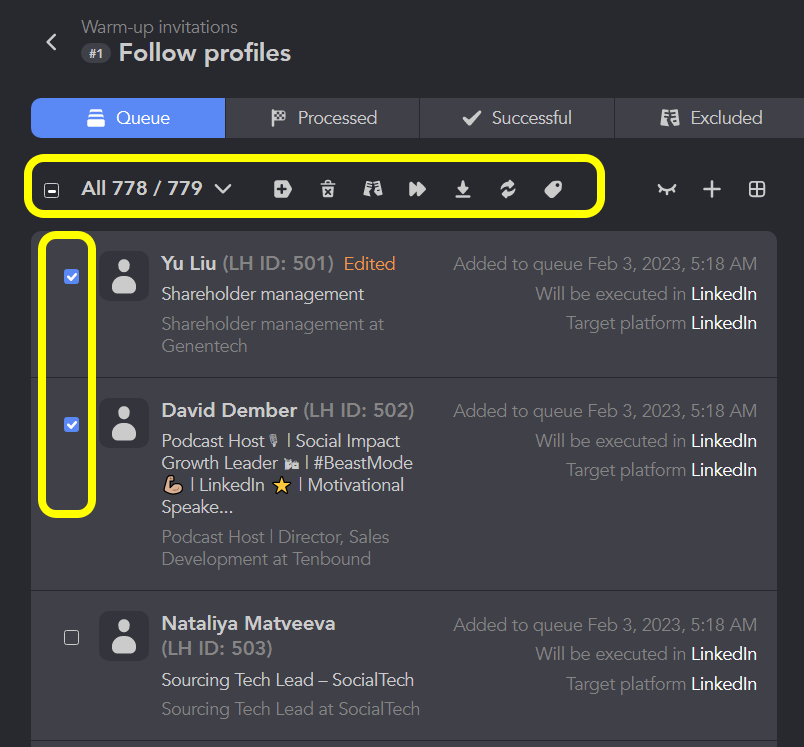Screen dimensions: 804x747
Task: Click the exclude icon in the action bar
Action: (373, 189)
